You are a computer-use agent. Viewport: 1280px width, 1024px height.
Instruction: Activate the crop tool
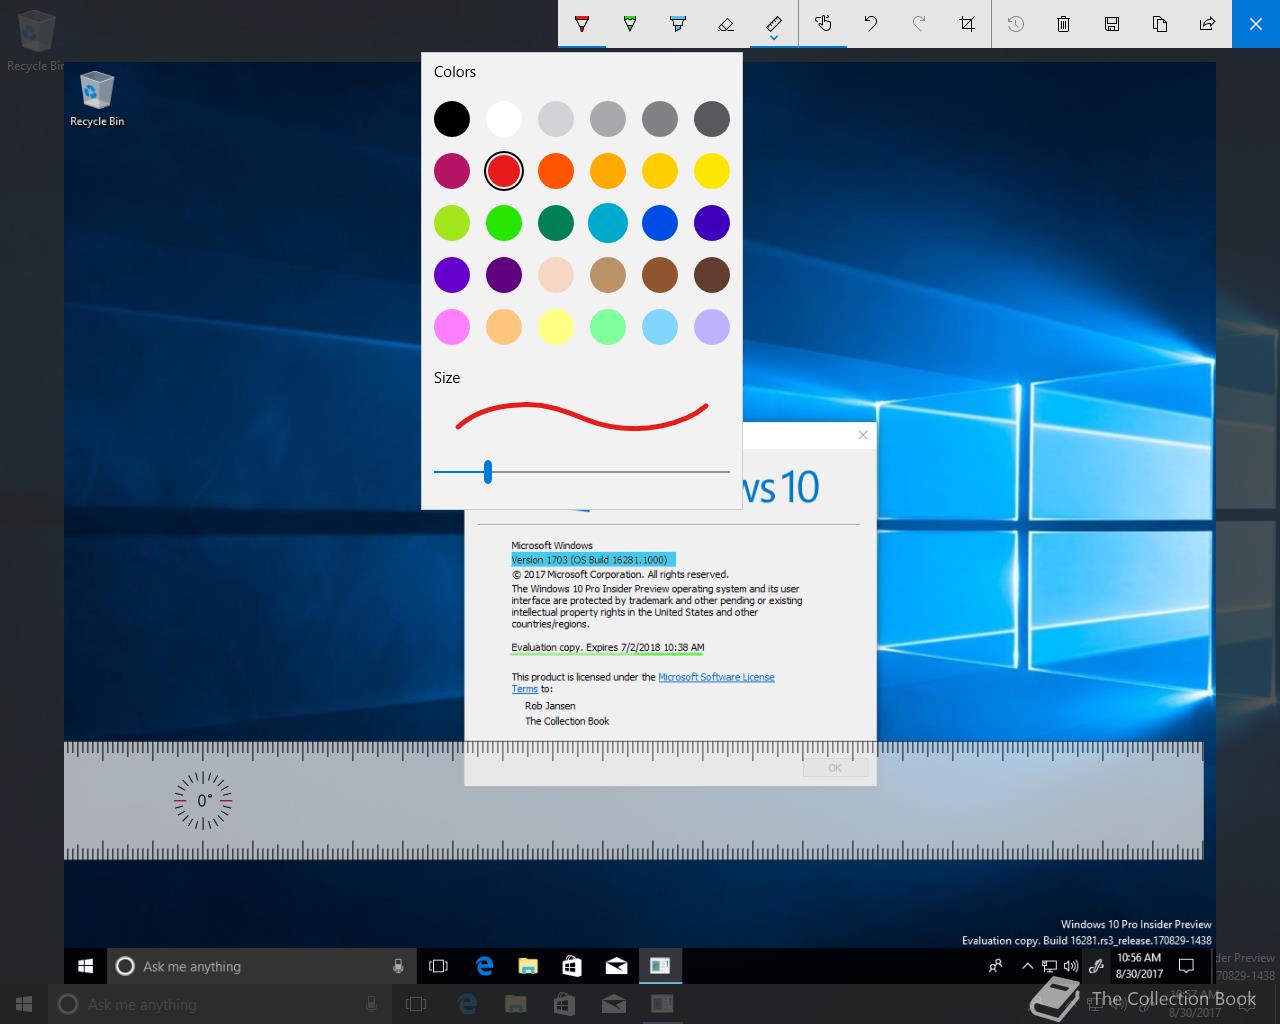pyautogui.click(x=967, y=23)
